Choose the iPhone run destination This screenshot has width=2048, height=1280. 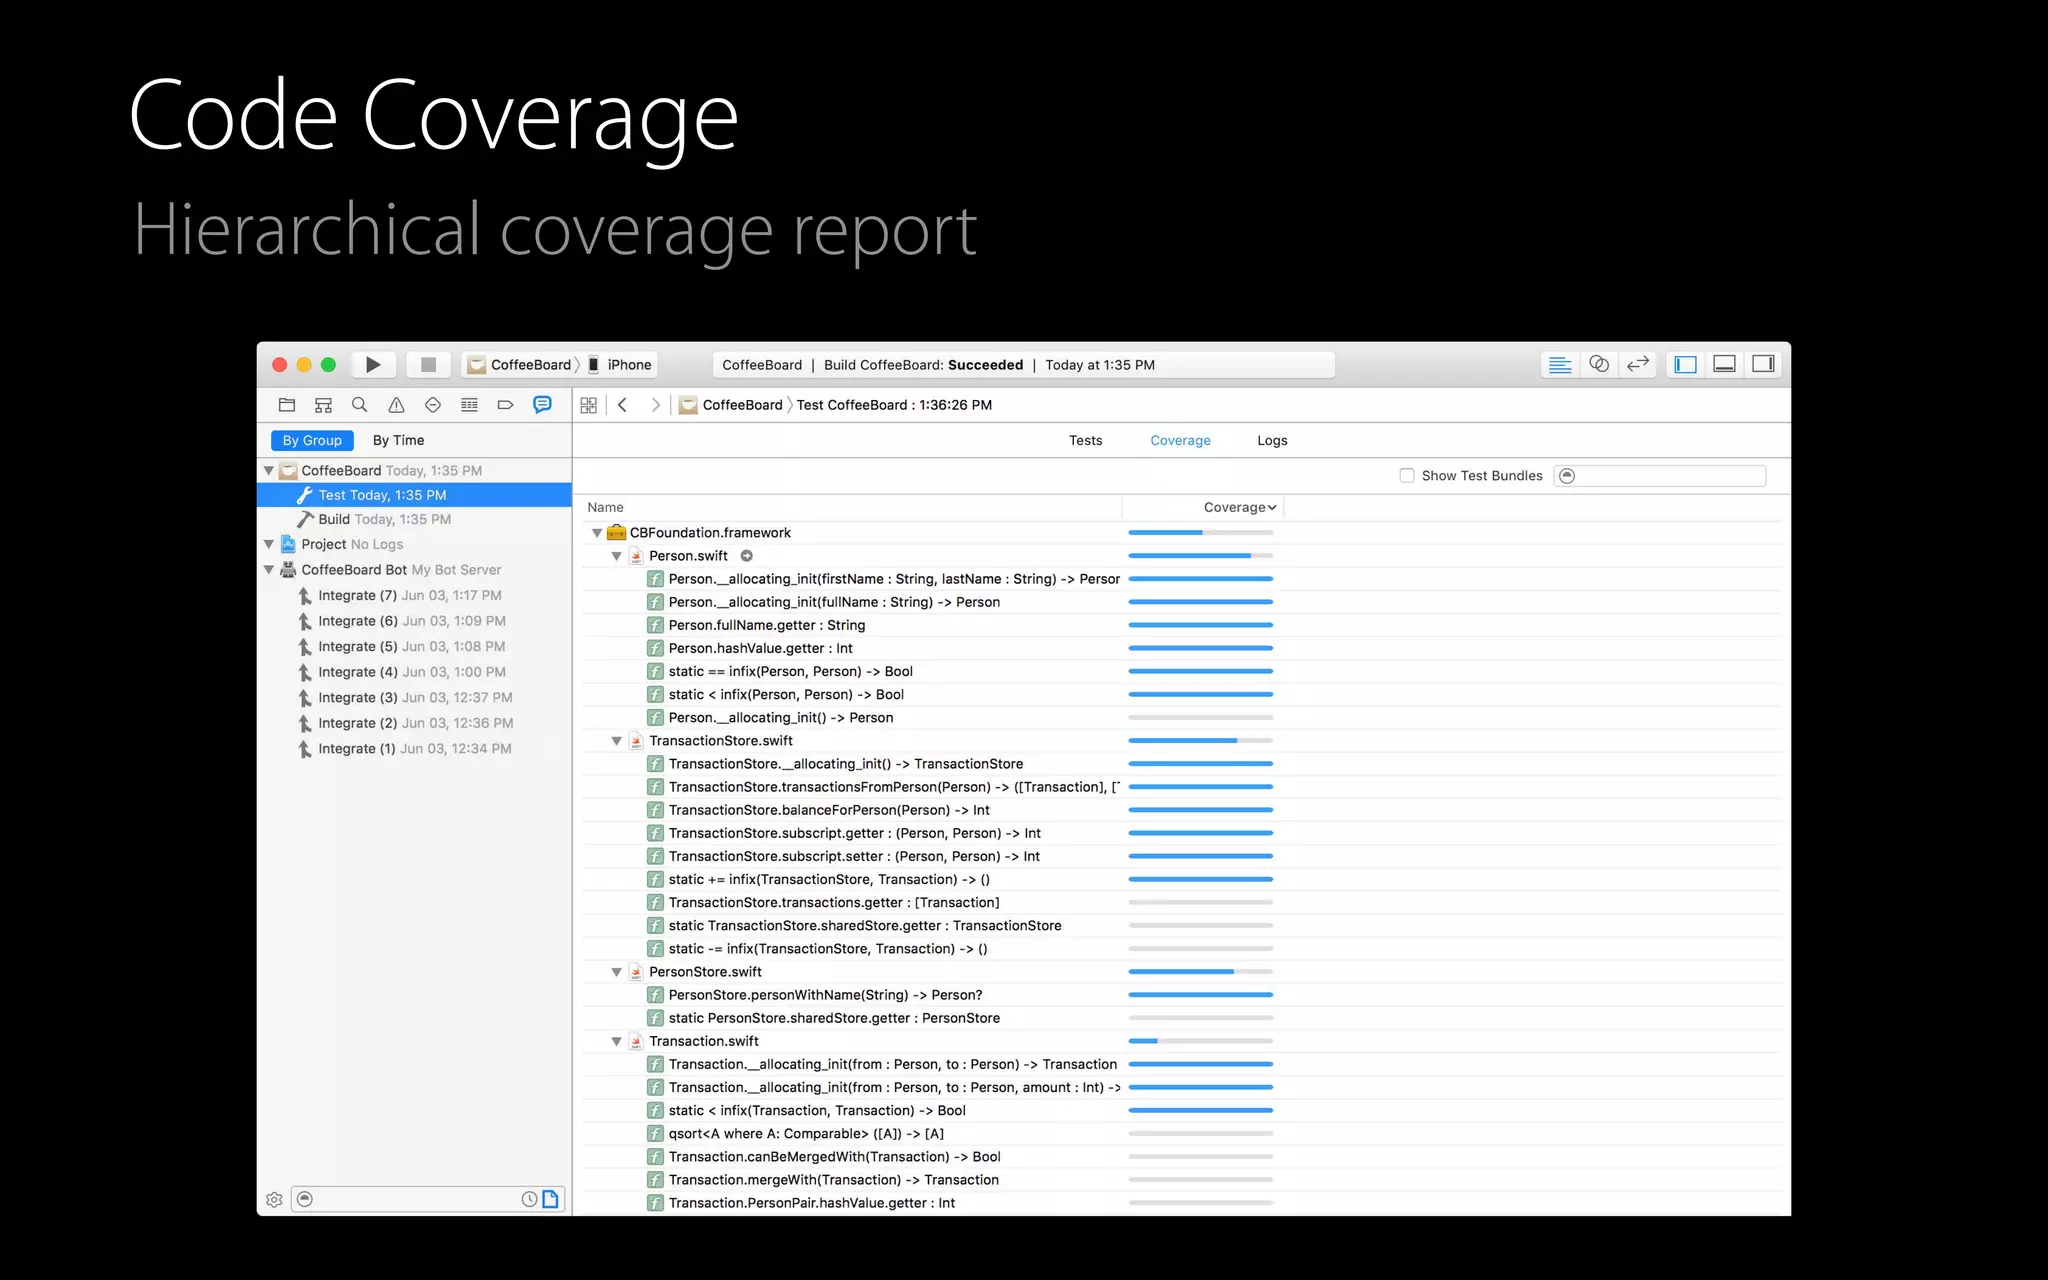click(x=620, y=365)
